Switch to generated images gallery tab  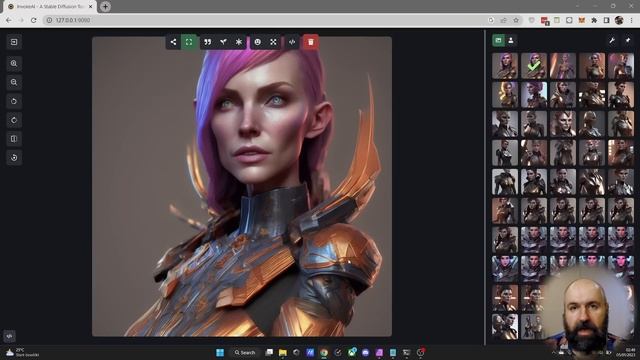pos(498,40)
